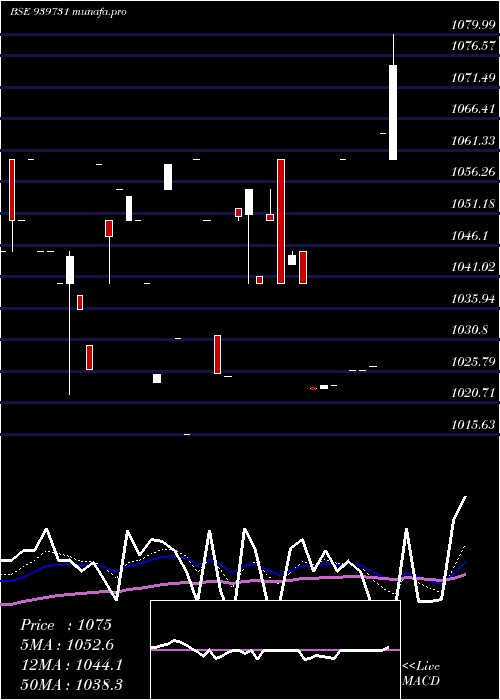Click the 1051.18 axis value
The image size is (500, 700).
pos(473,204)
